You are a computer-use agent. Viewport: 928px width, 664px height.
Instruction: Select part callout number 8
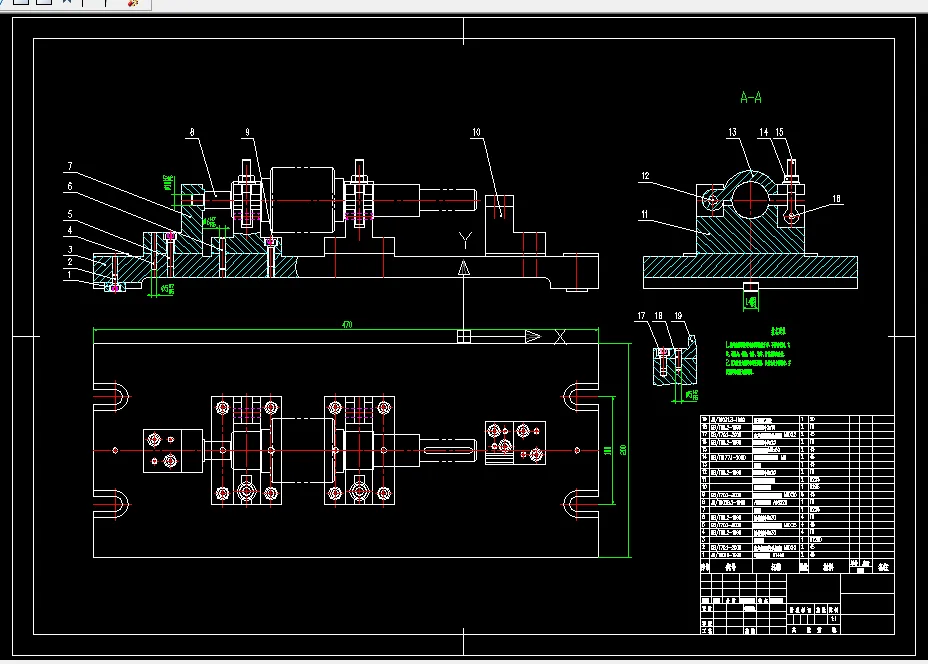point(192,133)
